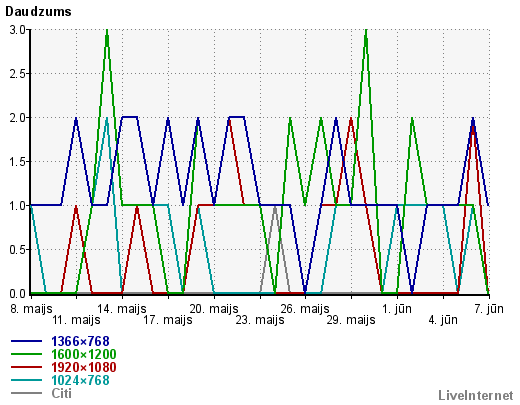Click the 20. maijs date label
Viewport: 520px width, 405px height.
coord(214,309)
